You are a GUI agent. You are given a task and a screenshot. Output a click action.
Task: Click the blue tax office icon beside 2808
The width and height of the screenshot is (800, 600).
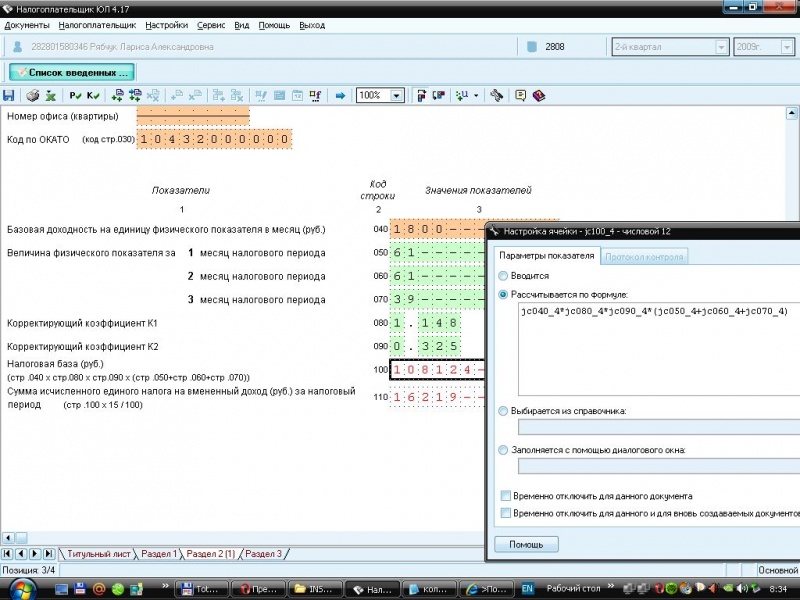click(532, 47)
